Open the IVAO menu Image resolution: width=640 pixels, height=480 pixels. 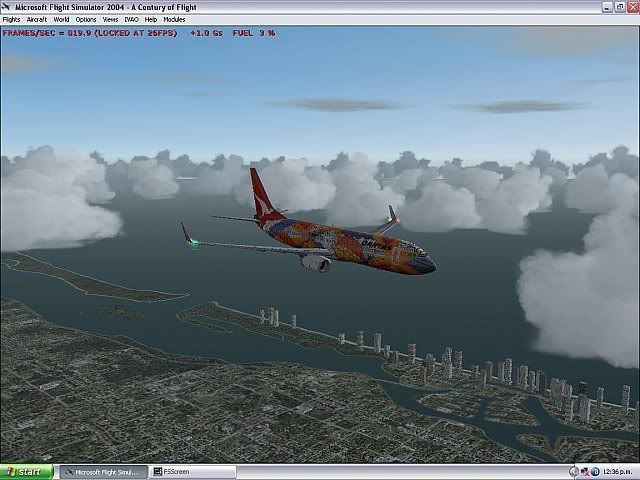pos(131,19)
